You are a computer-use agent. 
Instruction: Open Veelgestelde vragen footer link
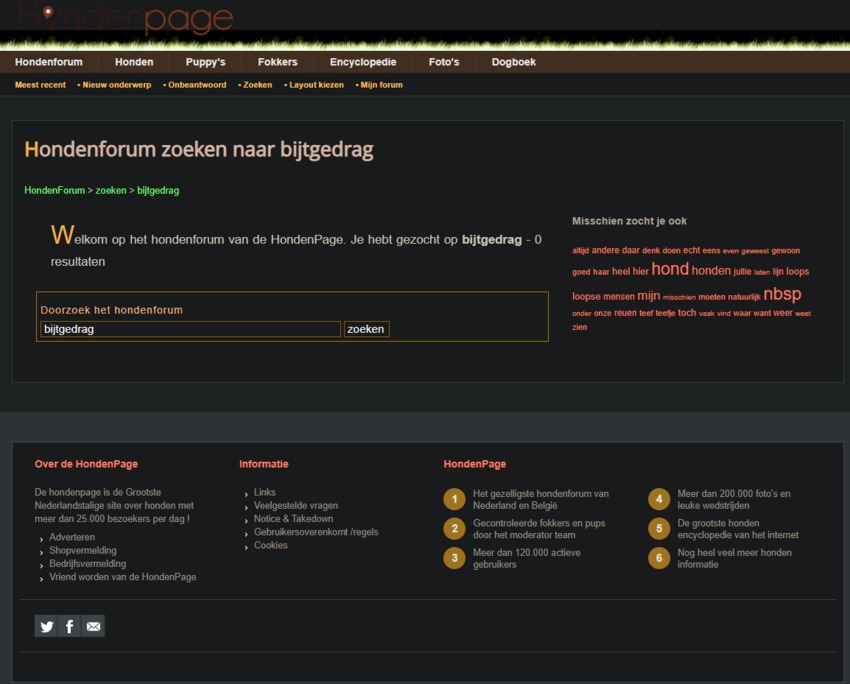point(296,506)
